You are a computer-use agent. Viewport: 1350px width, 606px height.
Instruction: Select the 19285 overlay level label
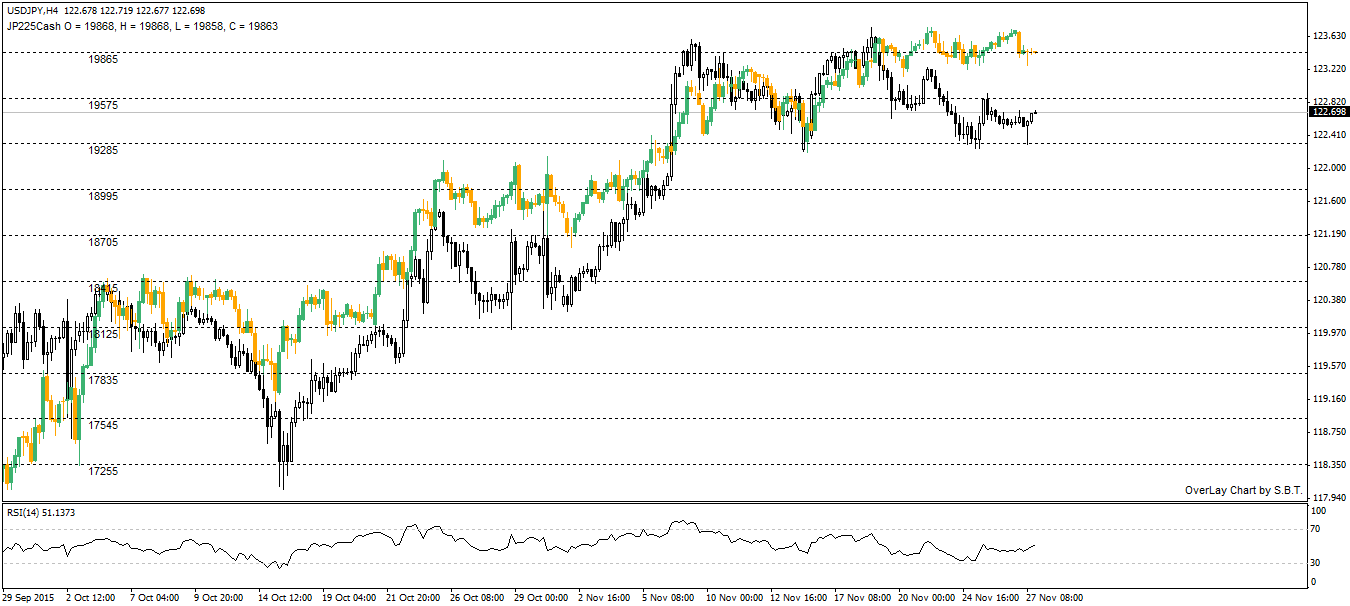pyautogui.click(x=104, y=151)
